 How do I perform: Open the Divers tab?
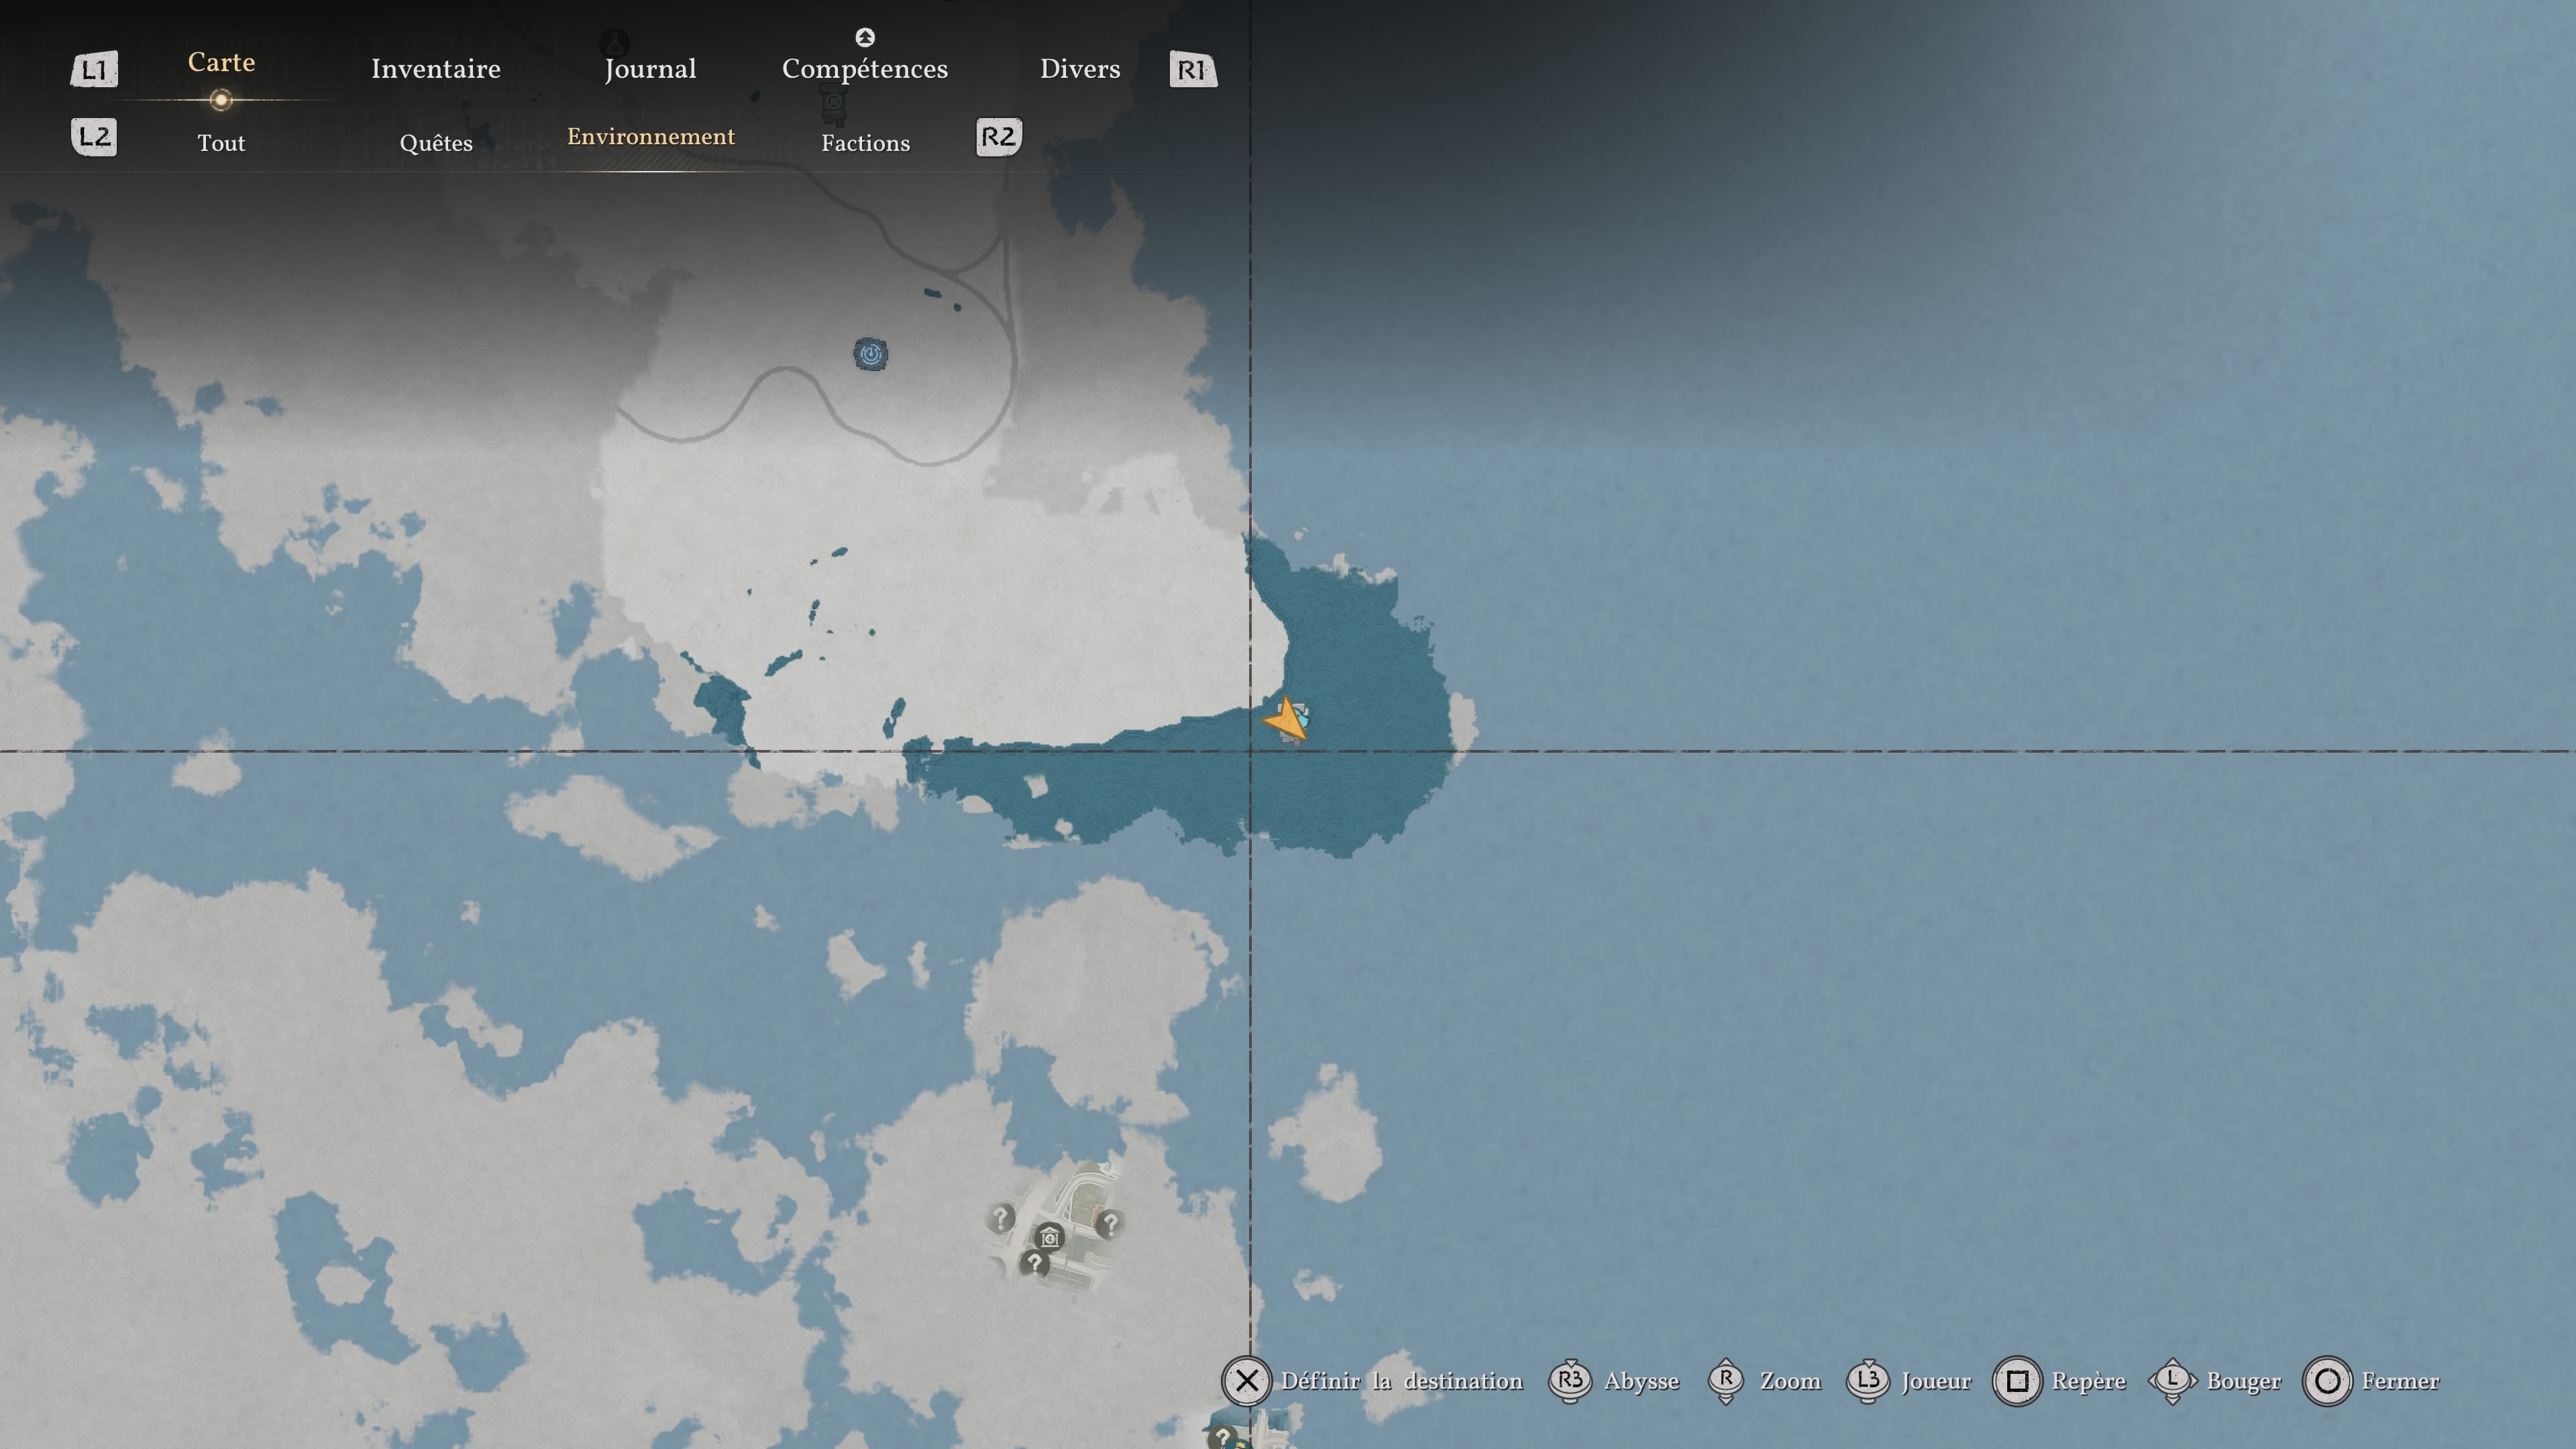click(x=1080, y=69)
